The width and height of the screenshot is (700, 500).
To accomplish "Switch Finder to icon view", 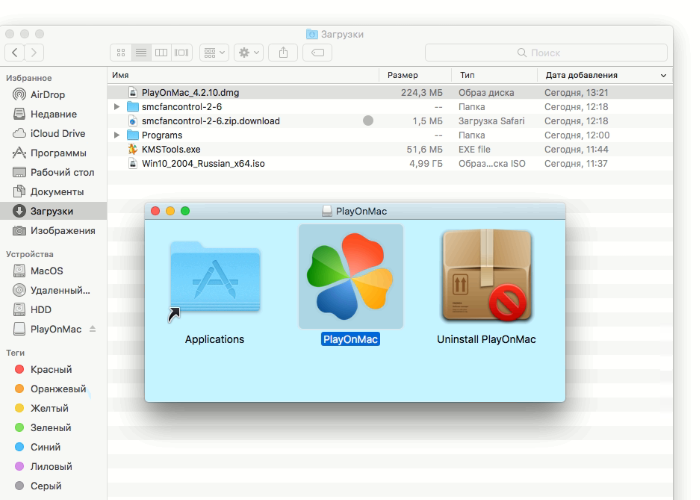I will 121,53.
